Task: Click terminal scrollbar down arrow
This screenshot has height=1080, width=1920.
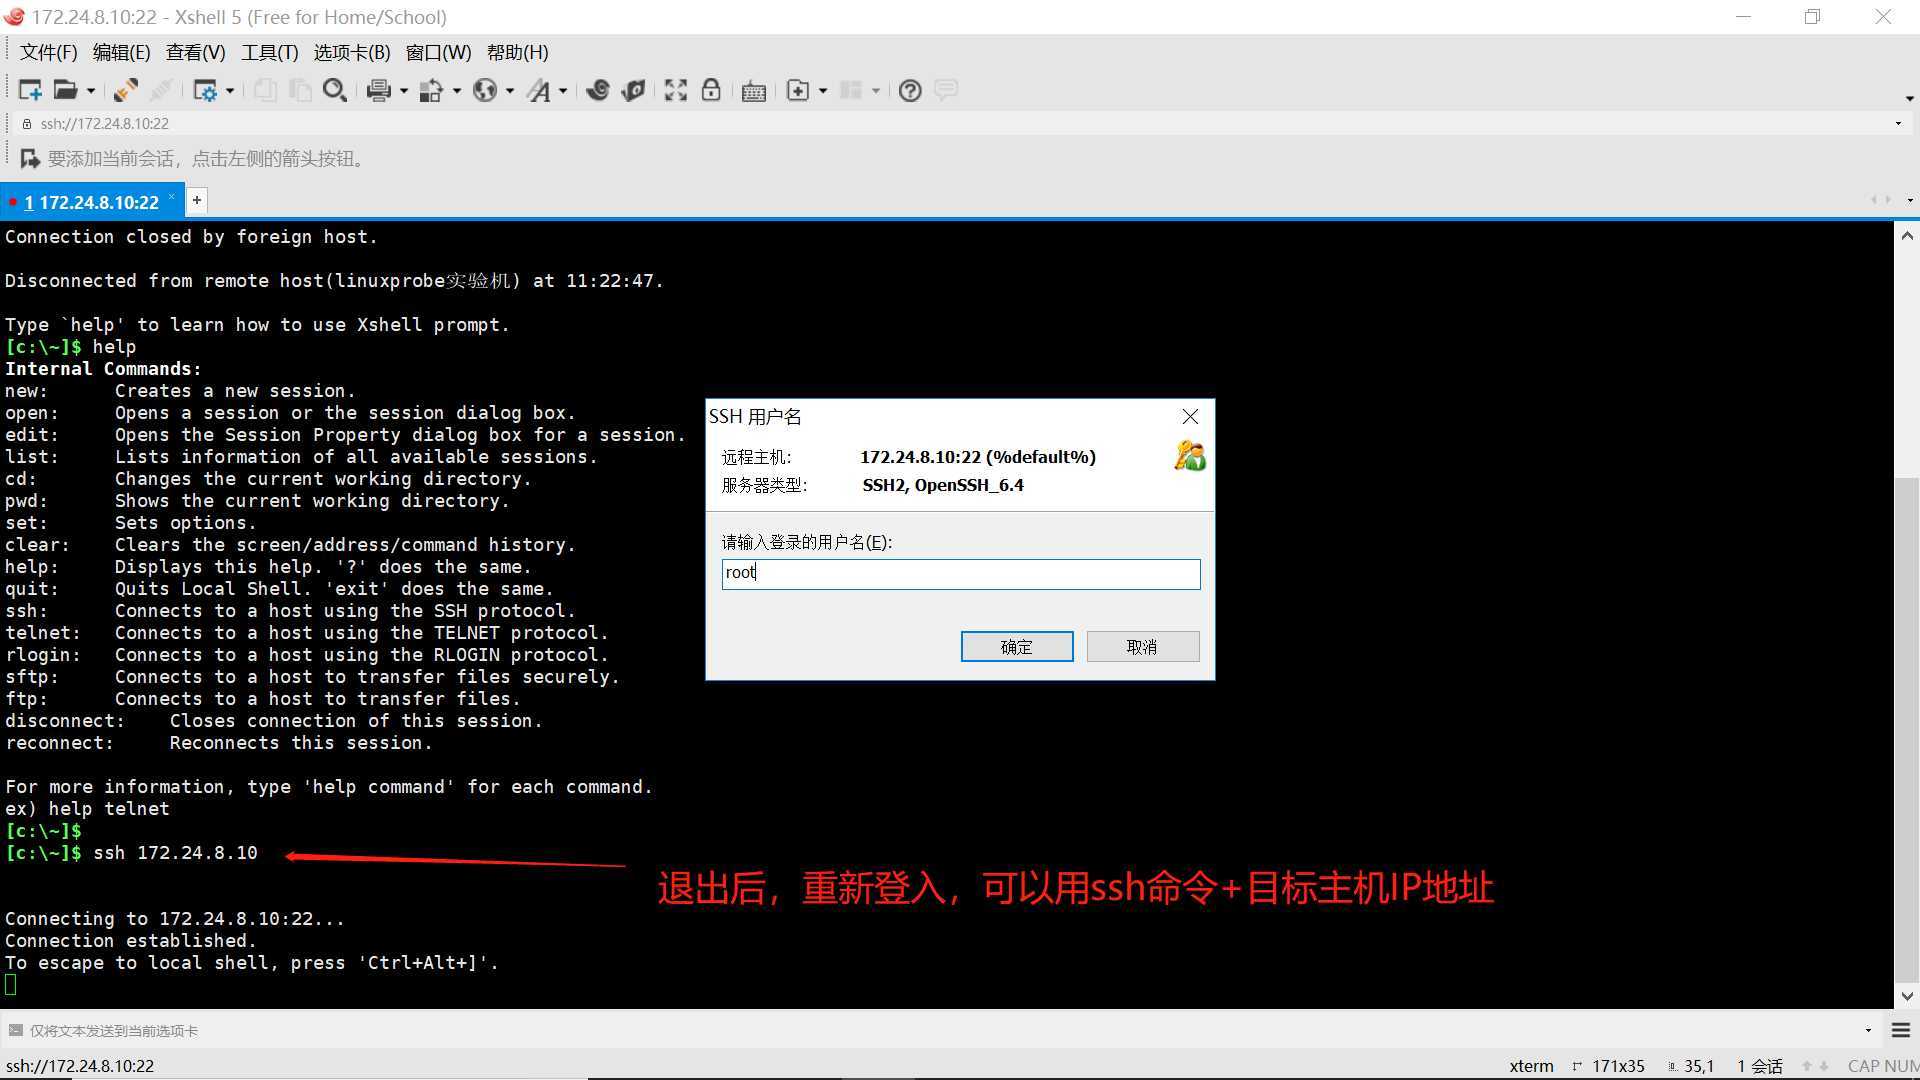Action: (x=1907, y=996)
